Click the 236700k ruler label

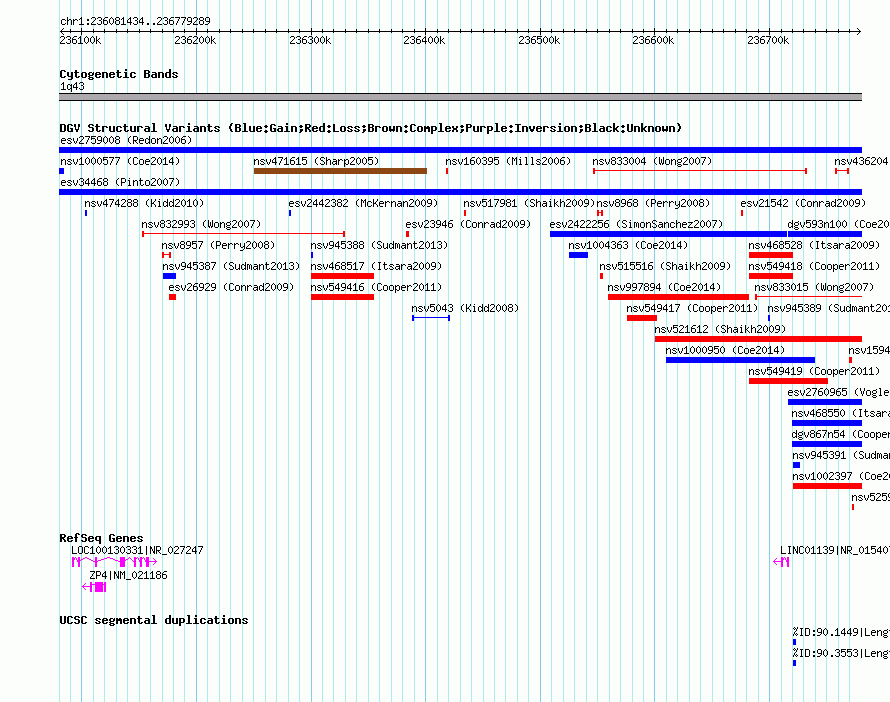coord(768,40)
